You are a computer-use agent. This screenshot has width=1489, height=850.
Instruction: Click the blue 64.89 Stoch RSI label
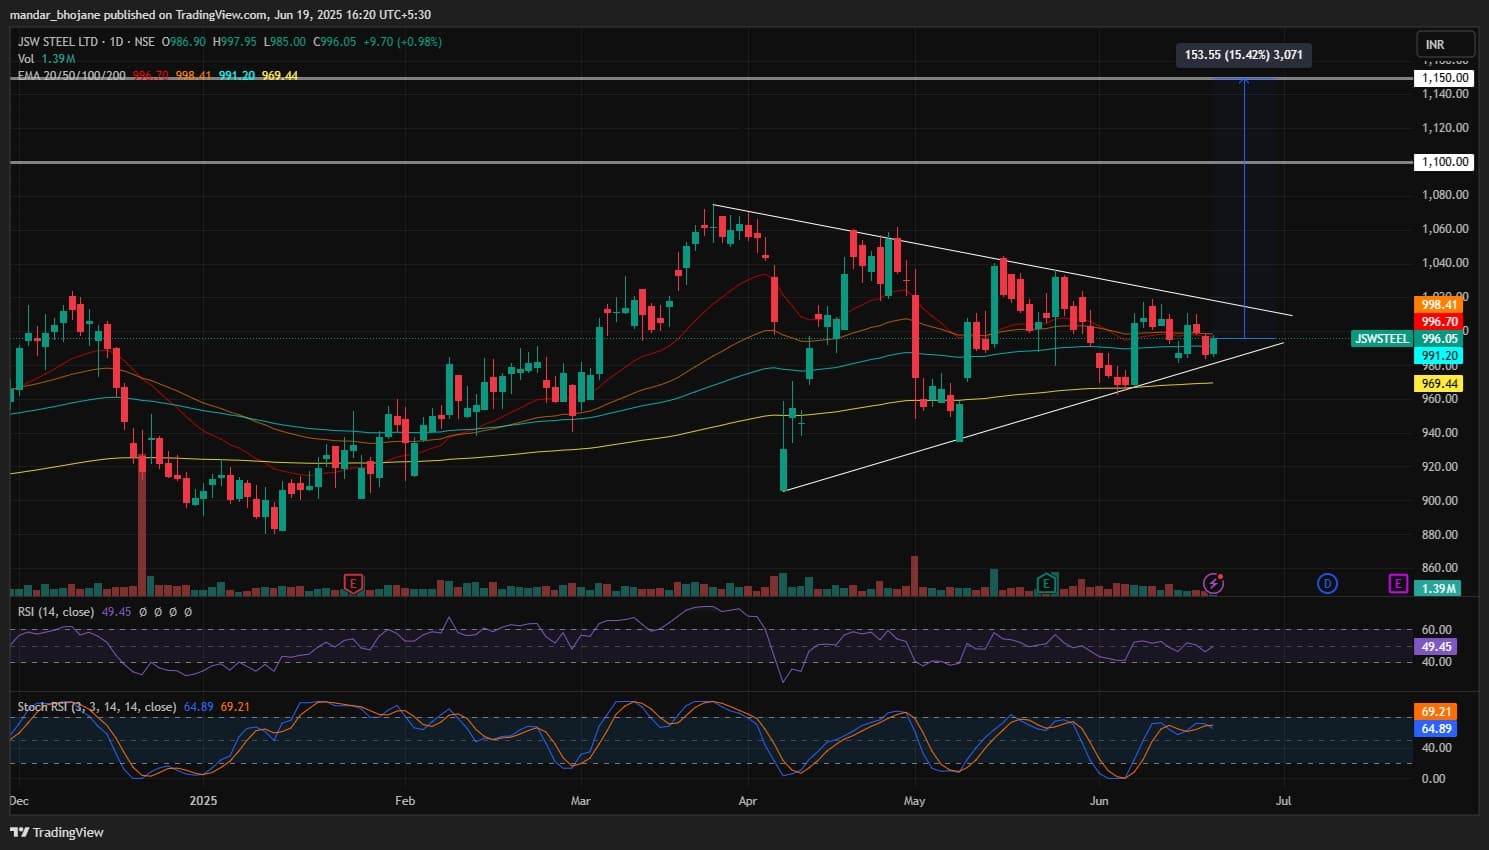click(1436, 729)
